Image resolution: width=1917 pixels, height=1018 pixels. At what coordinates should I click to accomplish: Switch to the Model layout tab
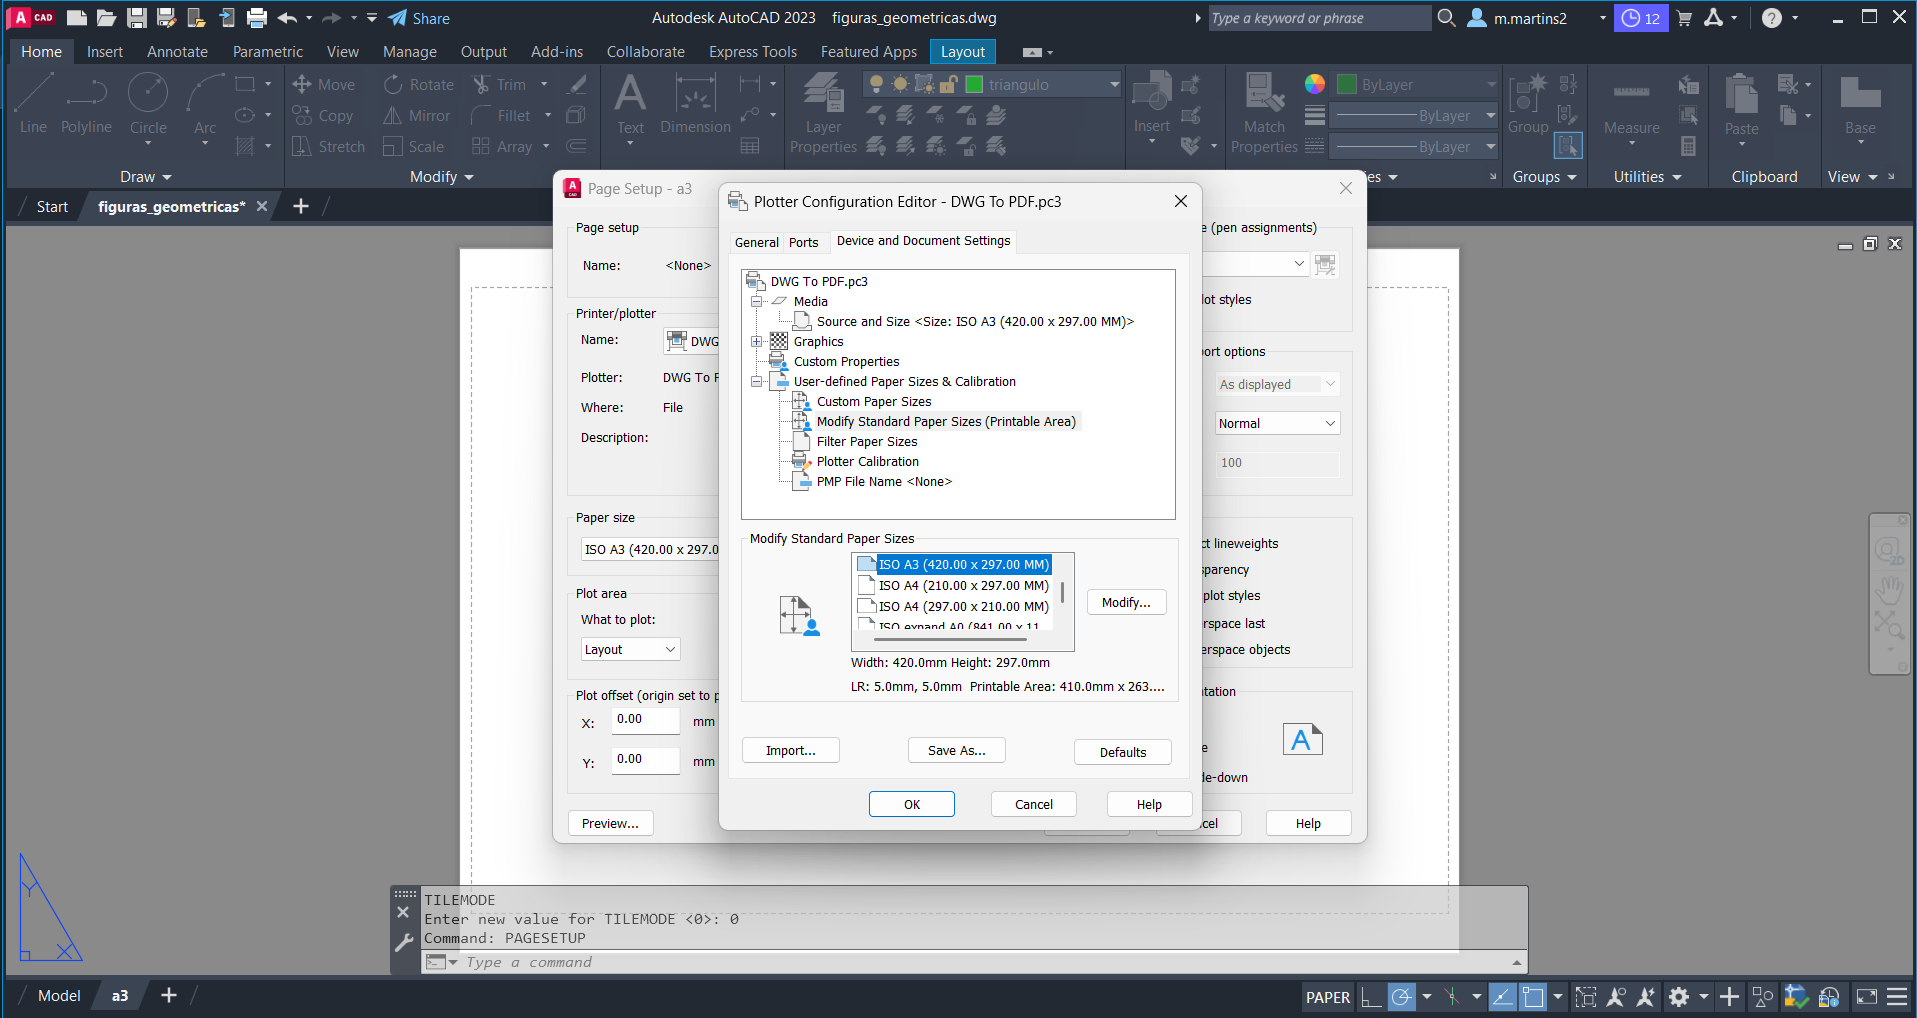coord(59,996)
